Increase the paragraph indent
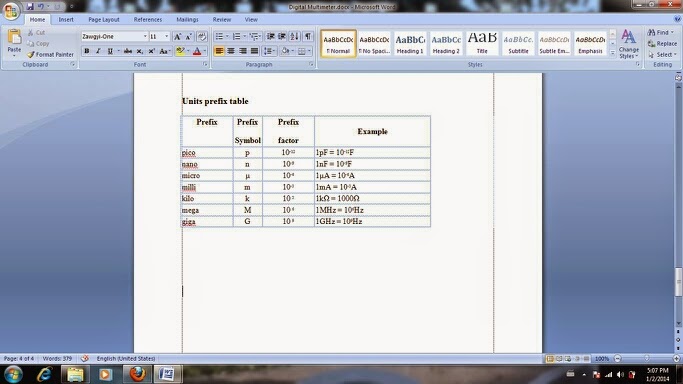 coord(282,37)
